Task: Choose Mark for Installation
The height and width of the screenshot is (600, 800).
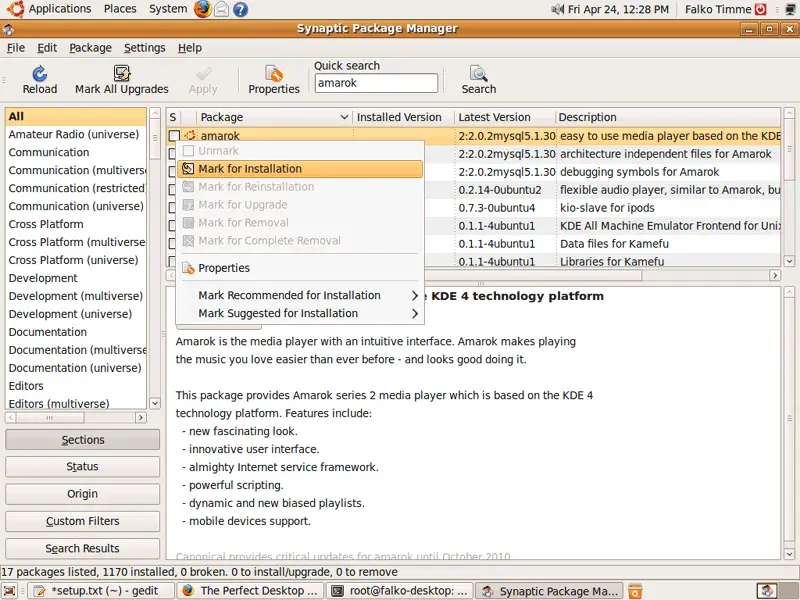Action: pyautogui.click(x=300, y=169)
